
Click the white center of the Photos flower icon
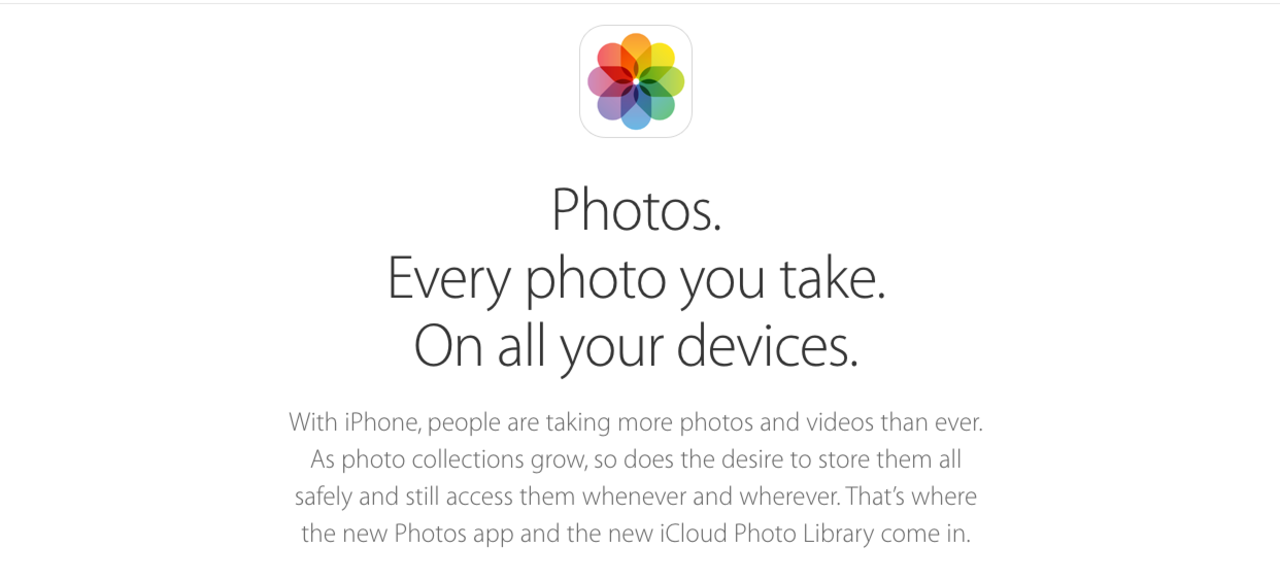[636, 81]
